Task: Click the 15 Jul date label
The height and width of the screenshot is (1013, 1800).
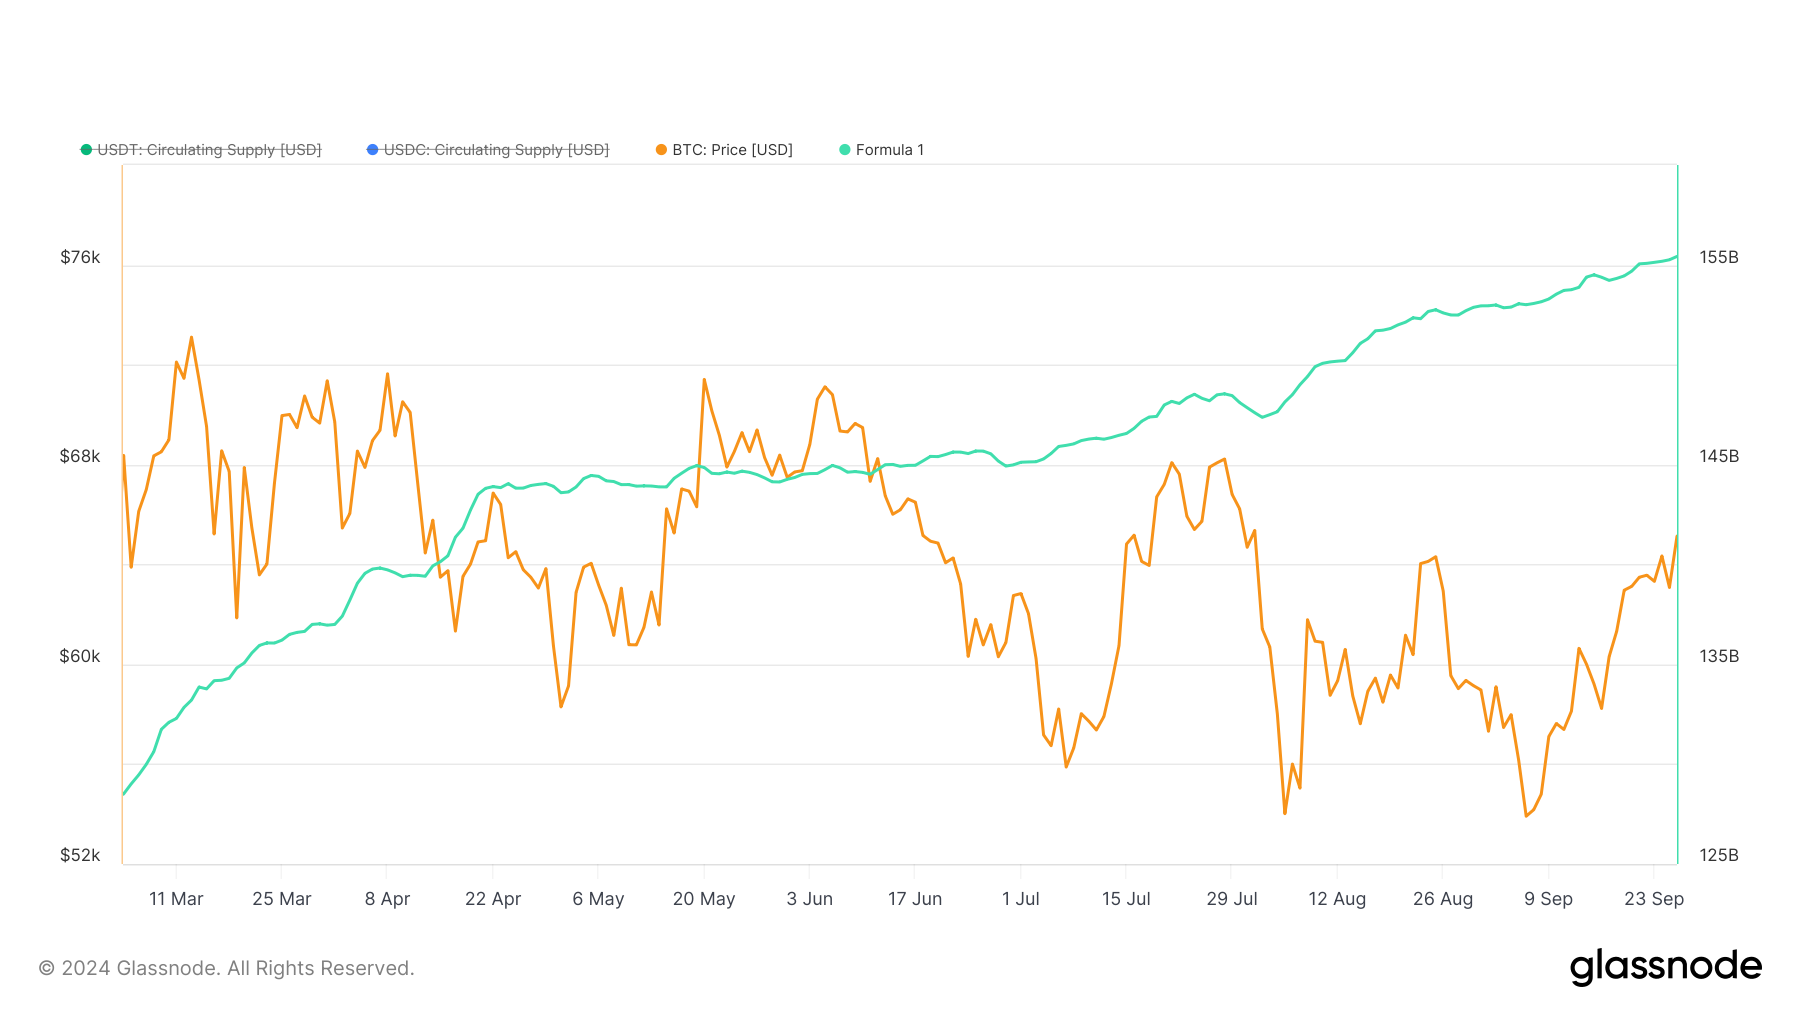Action: click(x=1126, y=899)
